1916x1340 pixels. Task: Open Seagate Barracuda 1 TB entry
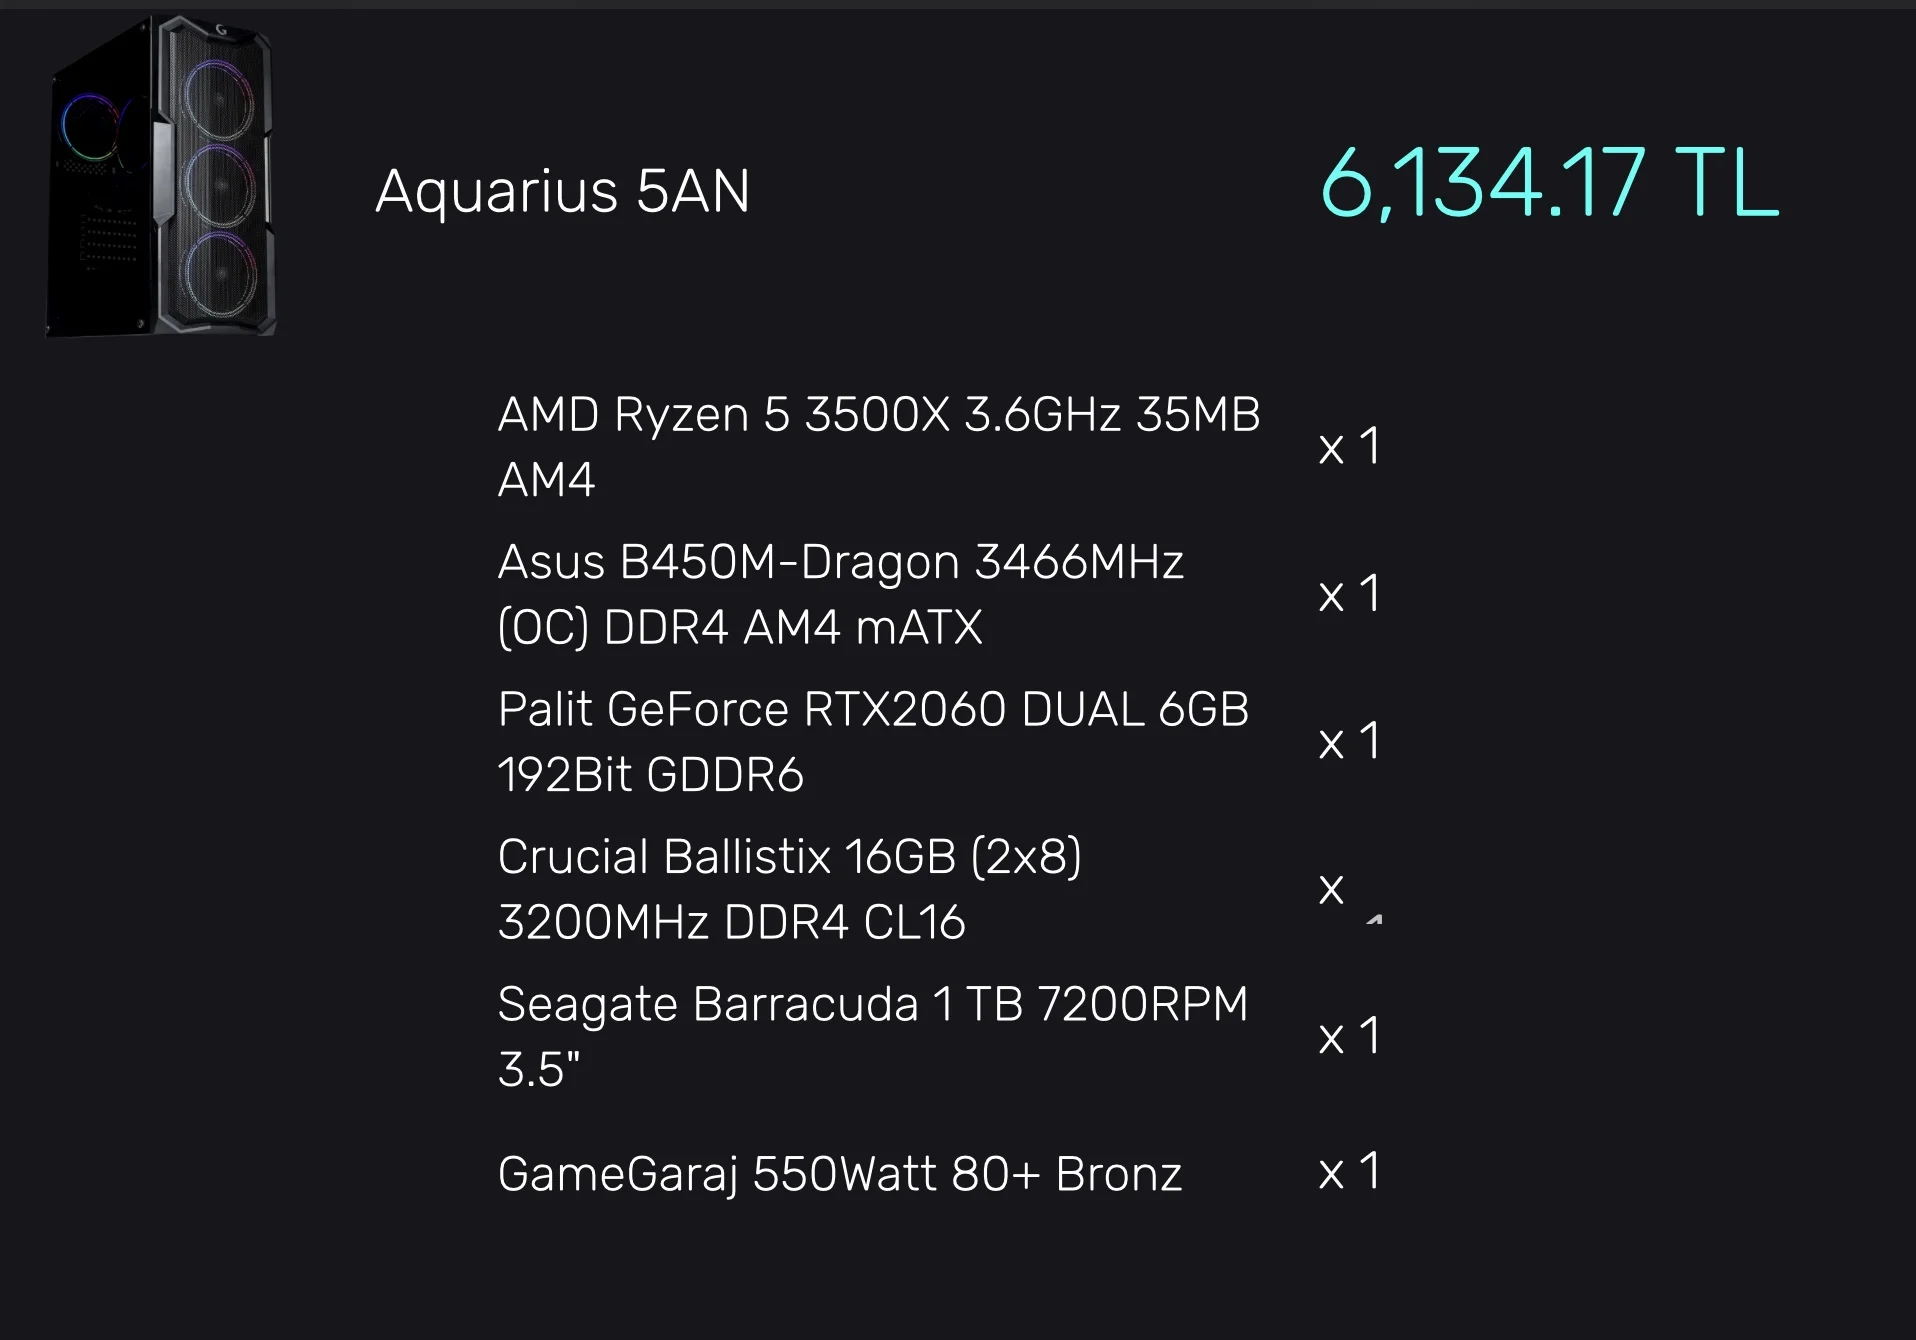(873, 1036)
